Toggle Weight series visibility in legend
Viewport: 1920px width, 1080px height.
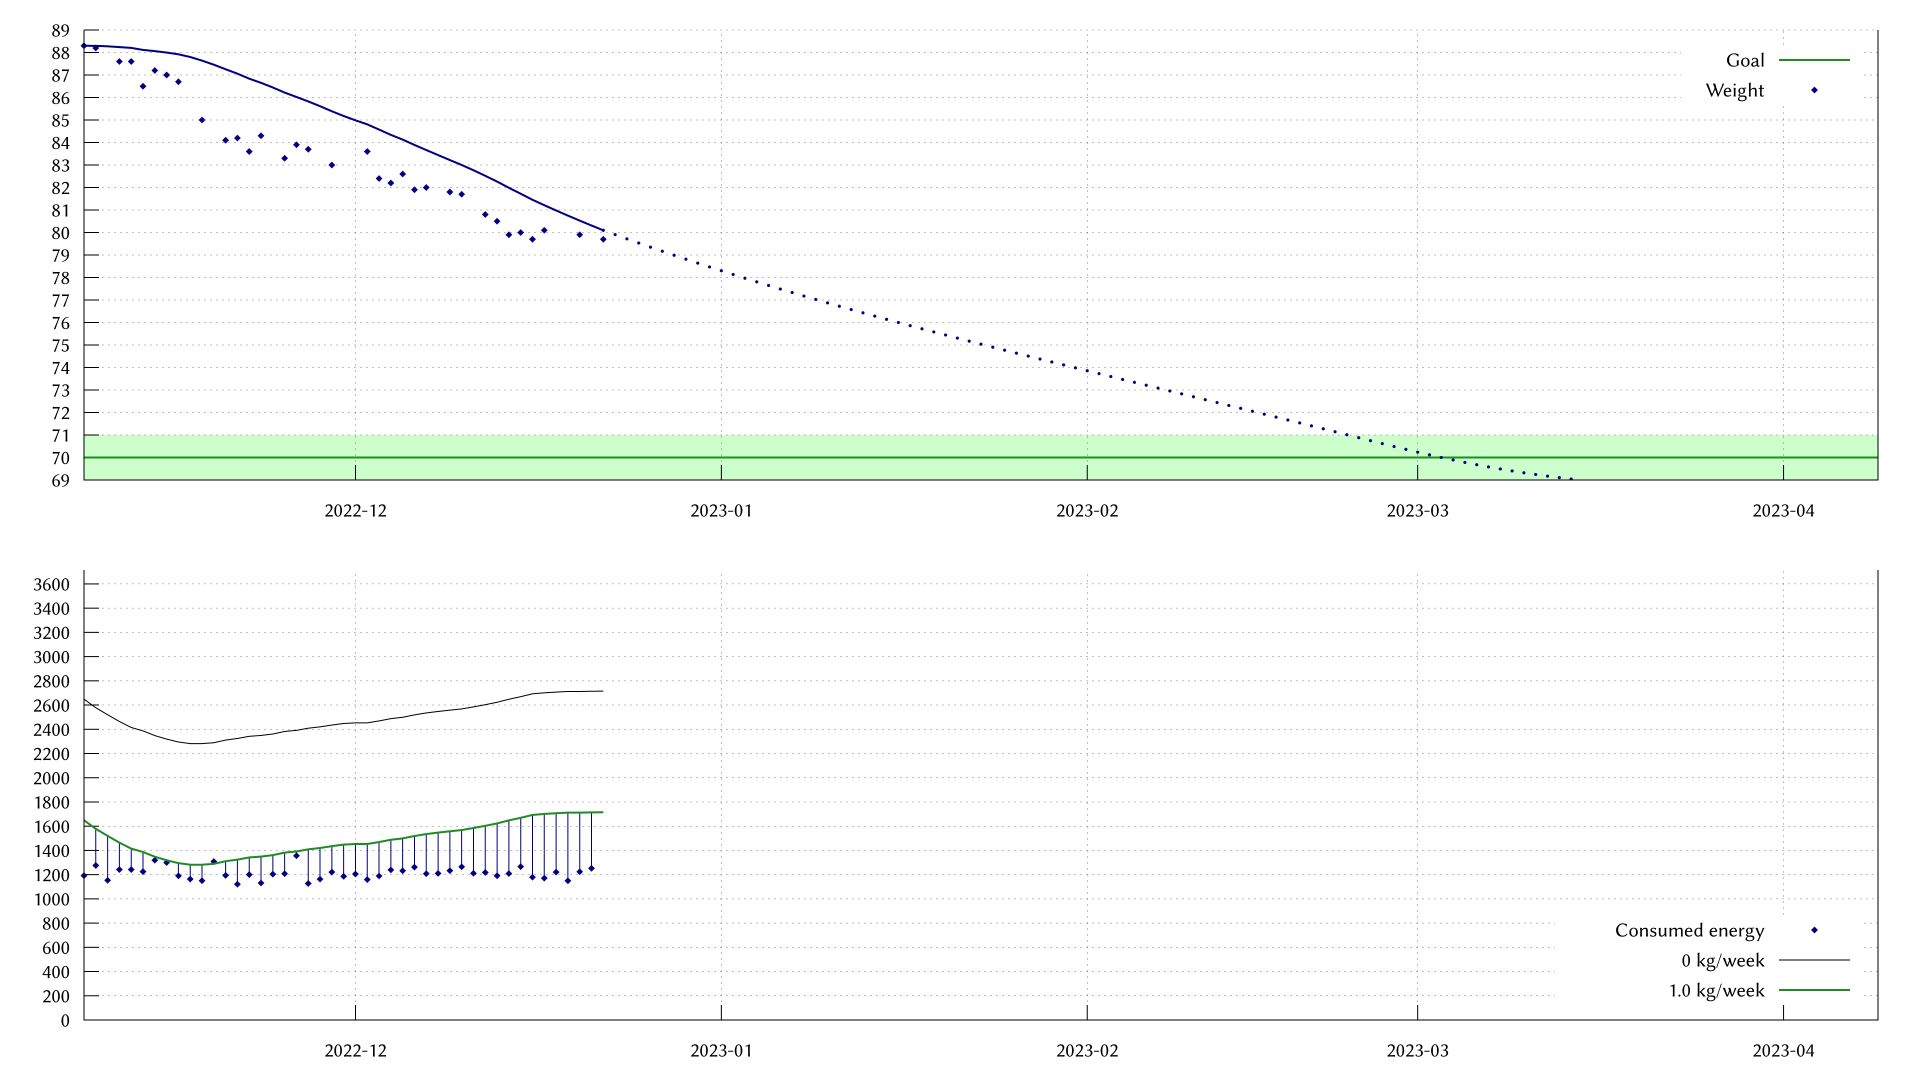click(1737, 89)
